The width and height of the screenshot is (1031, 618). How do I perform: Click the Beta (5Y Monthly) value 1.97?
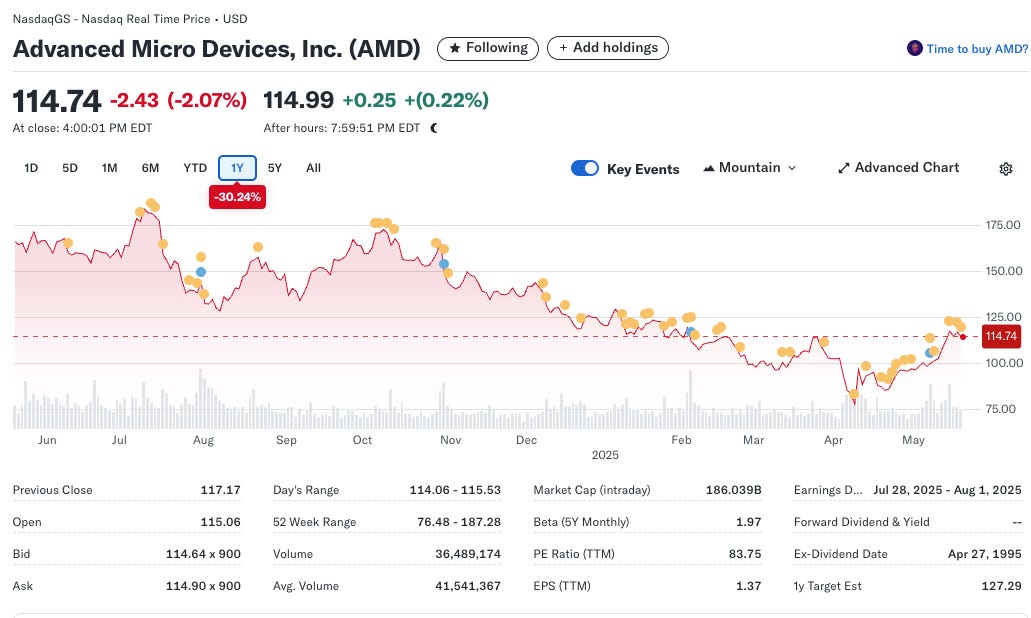click(x=748, y=522)
